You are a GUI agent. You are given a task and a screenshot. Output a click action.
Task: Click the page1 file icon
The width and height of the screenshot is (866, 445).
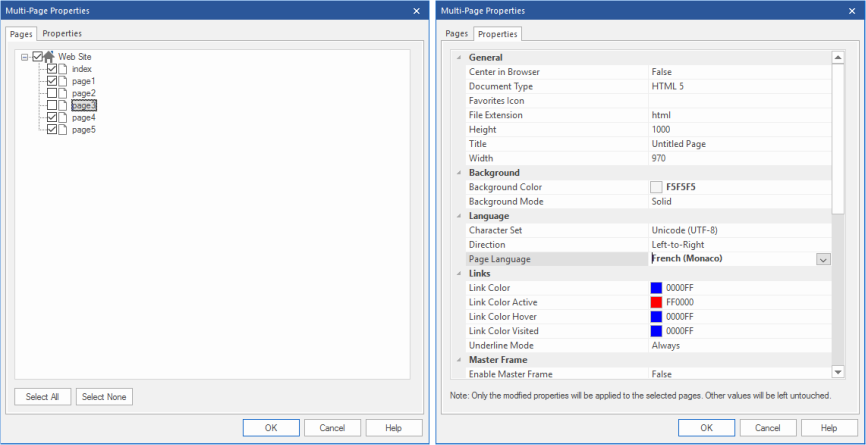(62, 81)
